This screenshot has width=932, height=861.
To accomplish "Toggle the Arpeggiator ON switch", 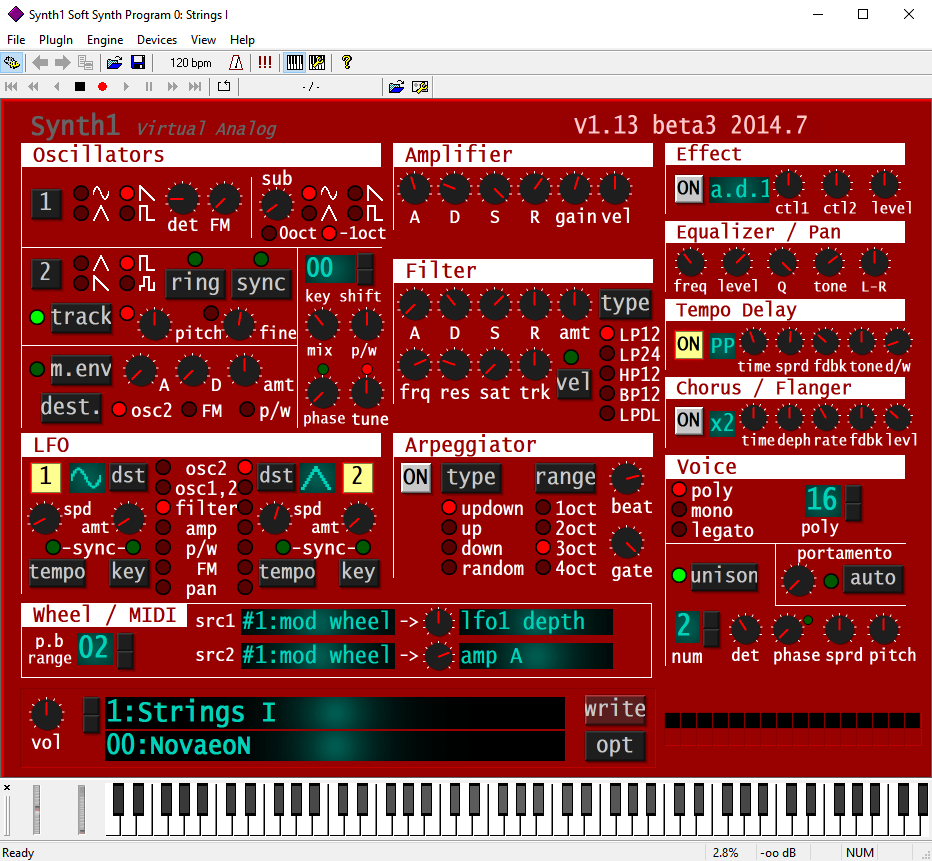I will 415,477.
